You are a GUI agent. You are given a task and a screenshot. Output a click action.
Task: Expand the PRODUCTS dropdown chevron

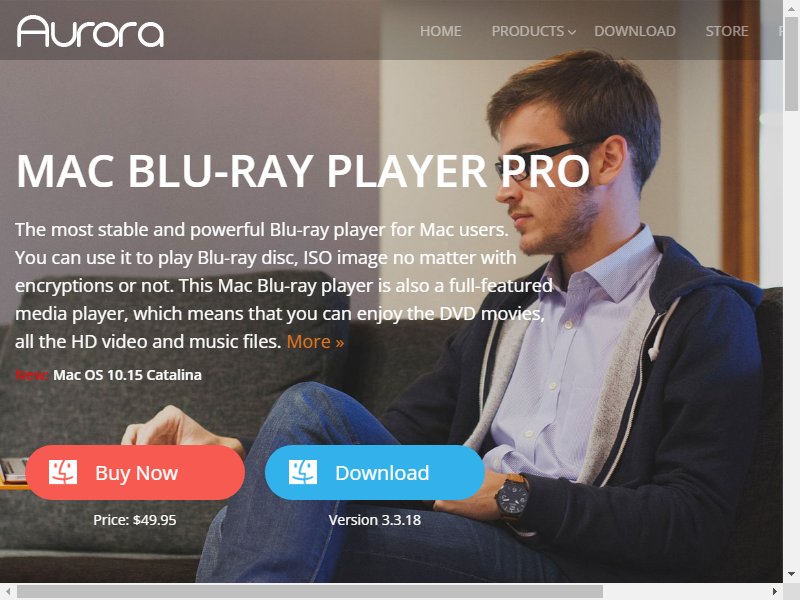coord(572,32)
